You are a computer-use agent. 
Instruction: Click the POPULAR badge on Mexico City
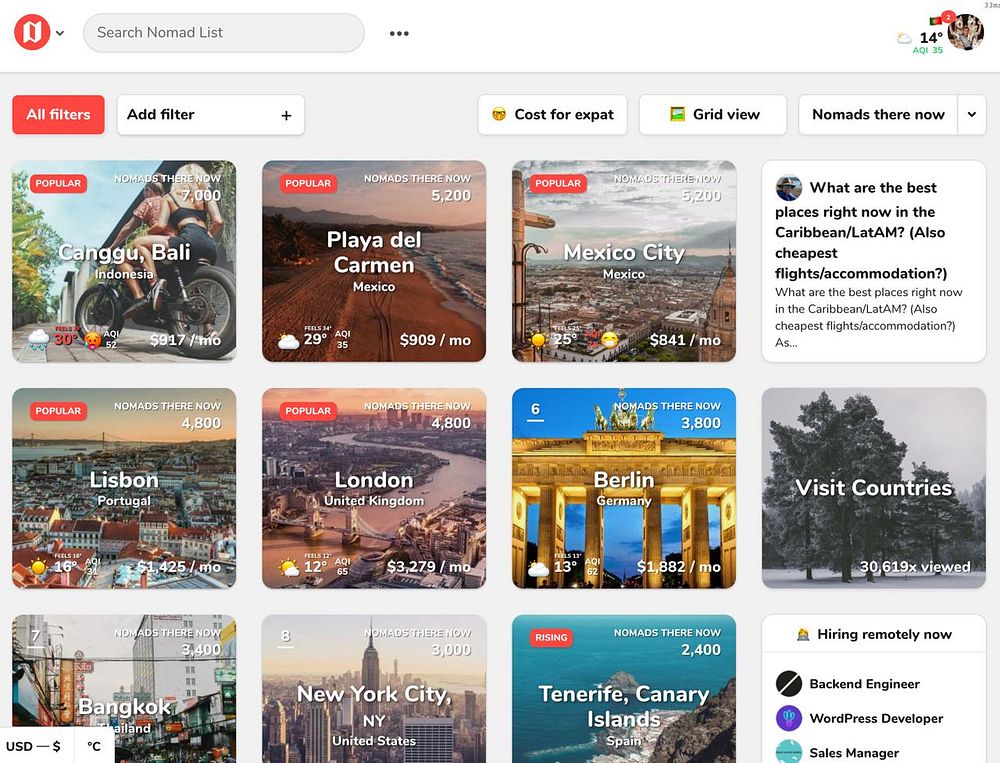tap(558, 184)
